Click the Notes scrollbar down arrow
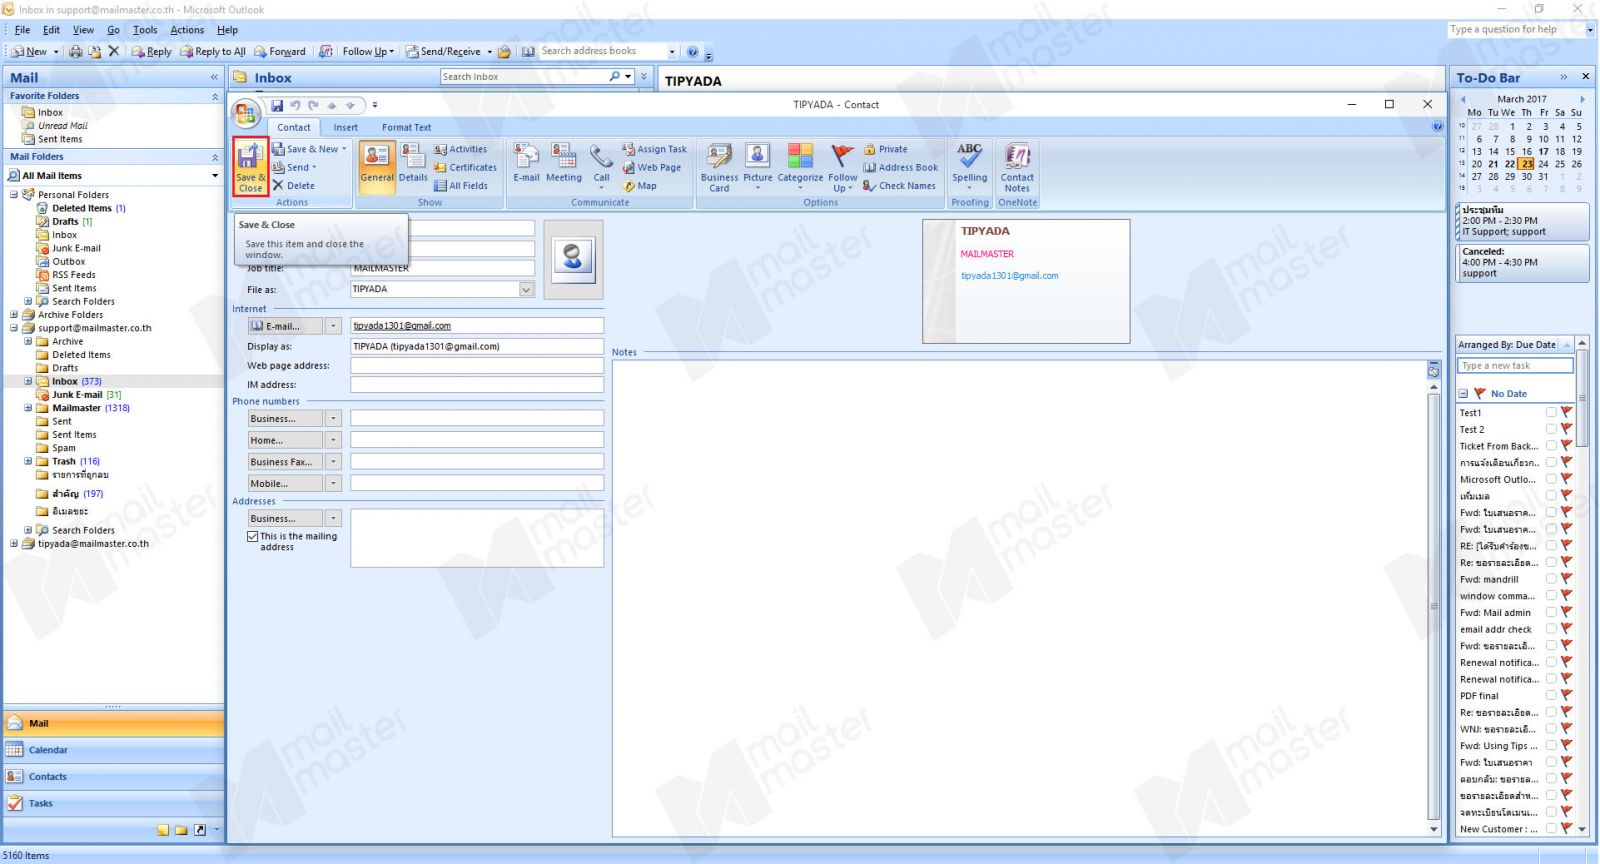 [1433, 829]
